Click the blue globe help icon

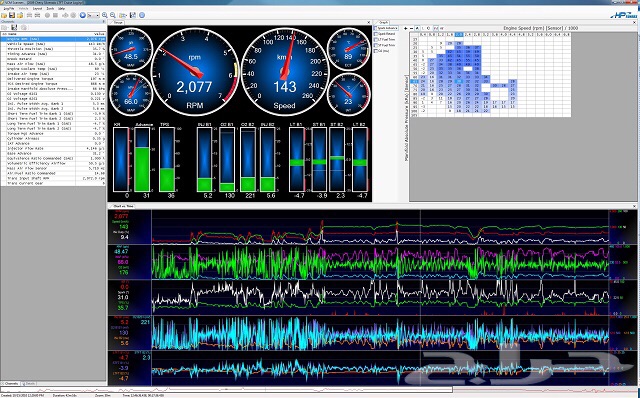tap(142, 15)
